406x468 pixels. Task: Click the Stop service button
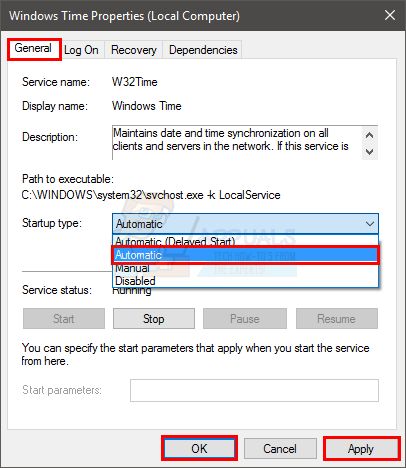pyautogui.click(x=154, y=319)
